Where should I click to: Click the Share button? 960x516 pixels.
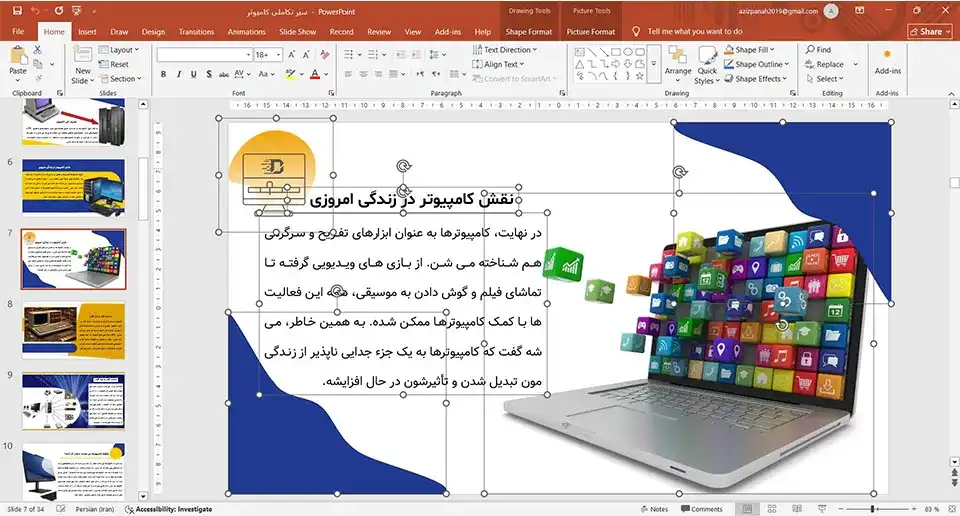pyautogui.click(x=931, y=31)
